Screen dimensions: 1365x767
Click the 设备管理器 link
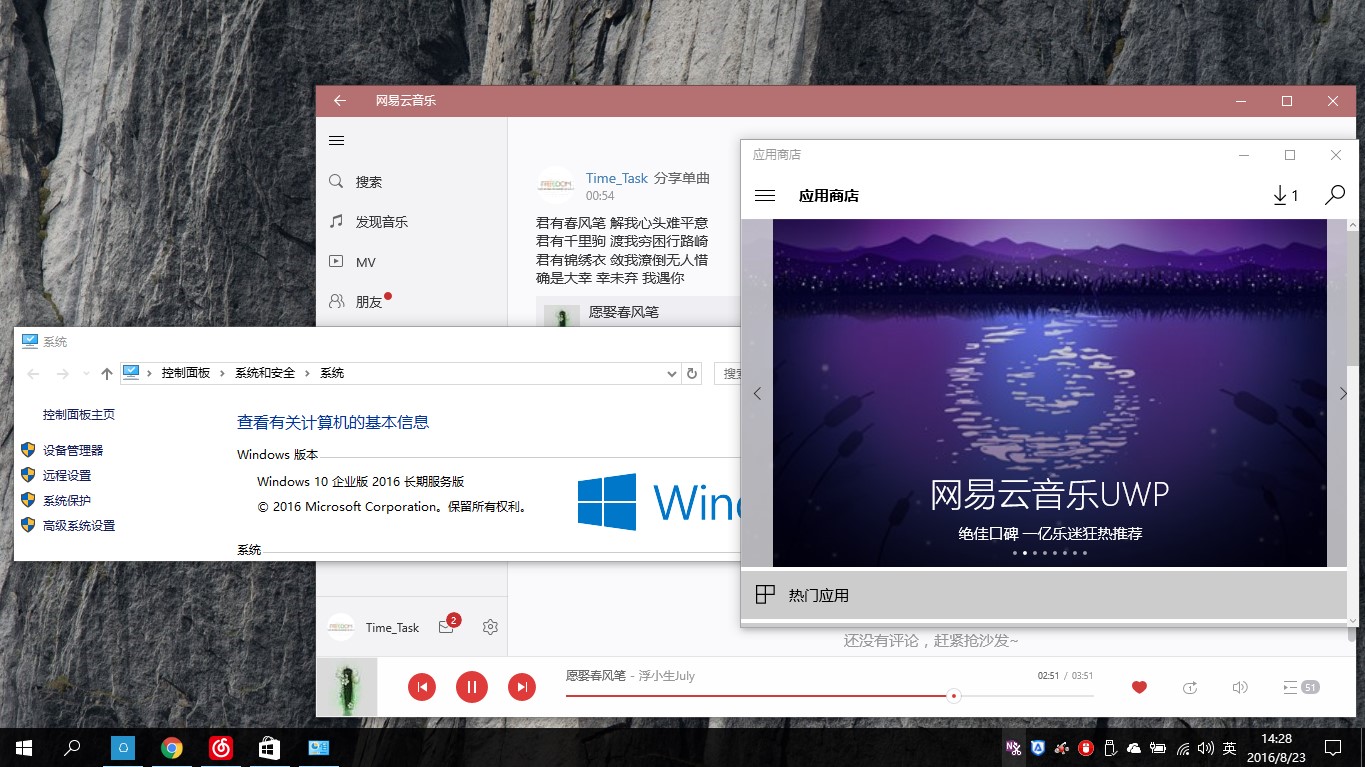tap(73, 451)
